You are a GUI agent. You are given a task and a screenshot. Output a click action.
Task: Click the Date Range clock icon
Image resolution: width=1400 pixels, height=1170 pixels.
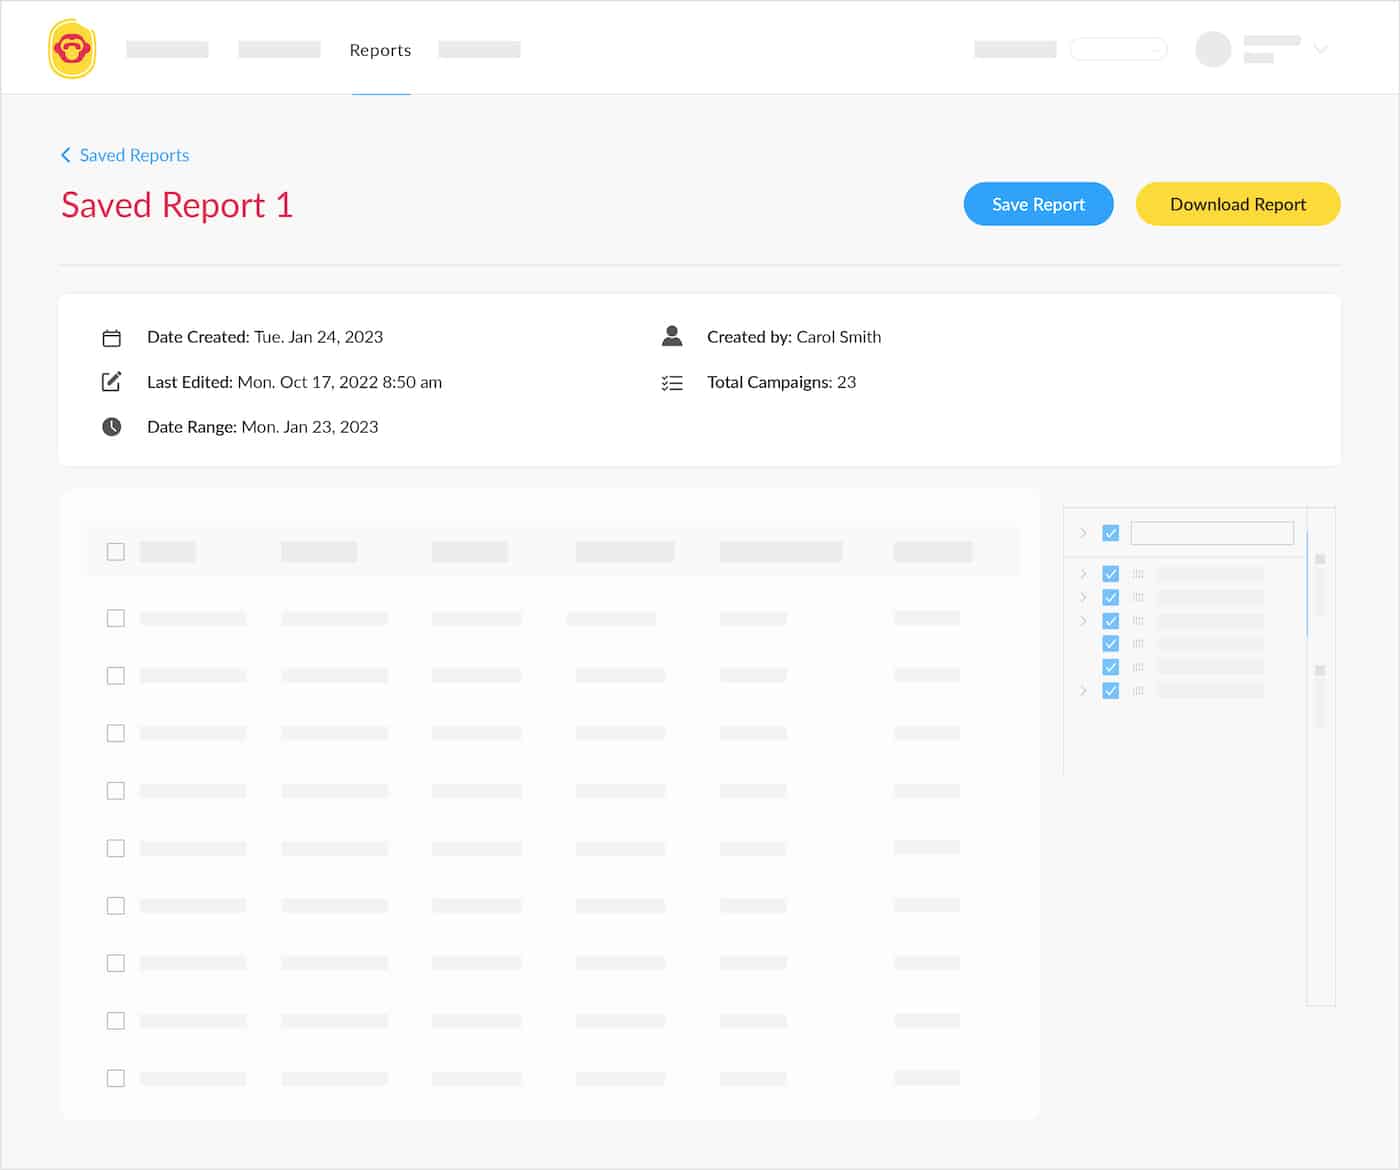[112, 426]
